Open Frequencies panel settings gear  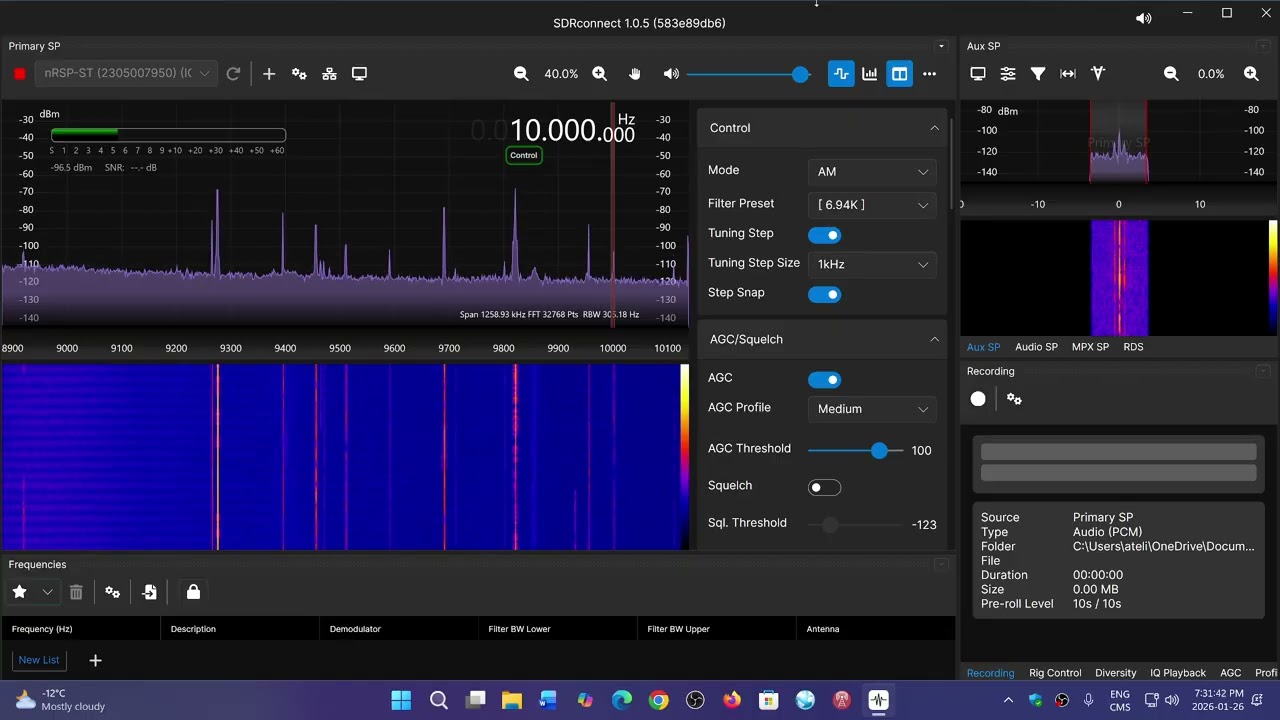(x=112, y=592)
